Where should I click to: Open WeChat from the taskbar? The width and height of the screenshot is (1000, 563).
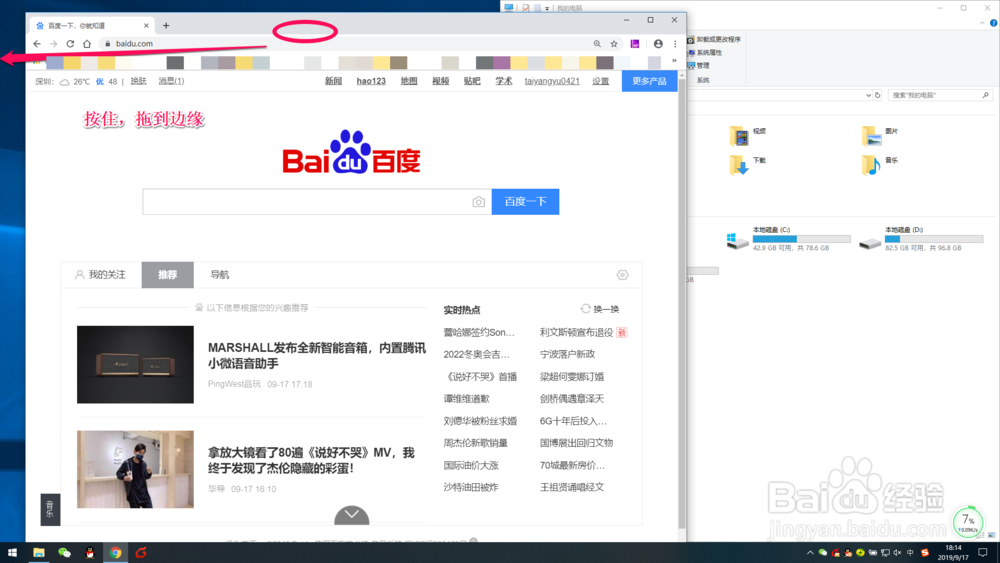[x=64, y=552]
